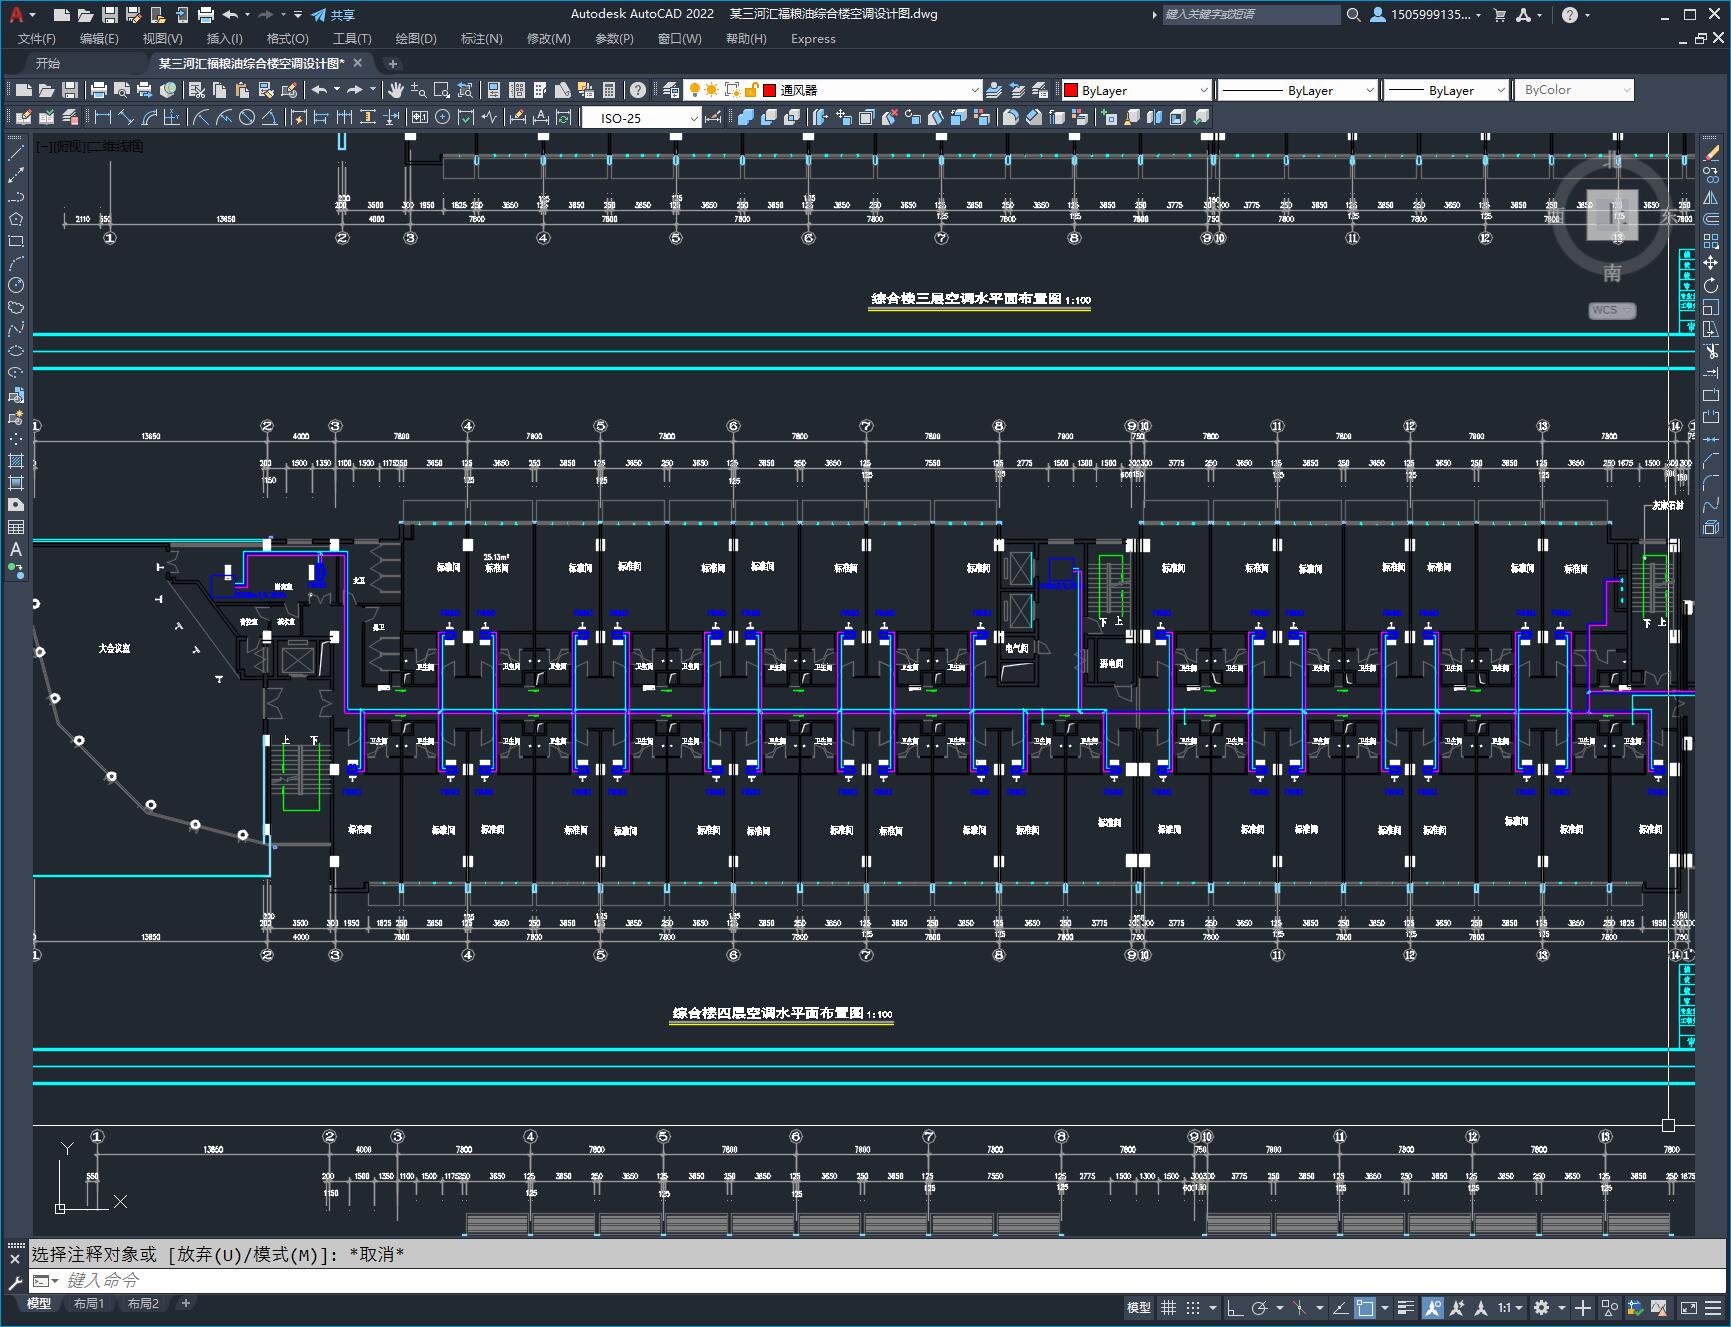Screen dimensions: 1731x1327
Task: Toggle polar tracking in status bar
Action: coord(1260,1307)
